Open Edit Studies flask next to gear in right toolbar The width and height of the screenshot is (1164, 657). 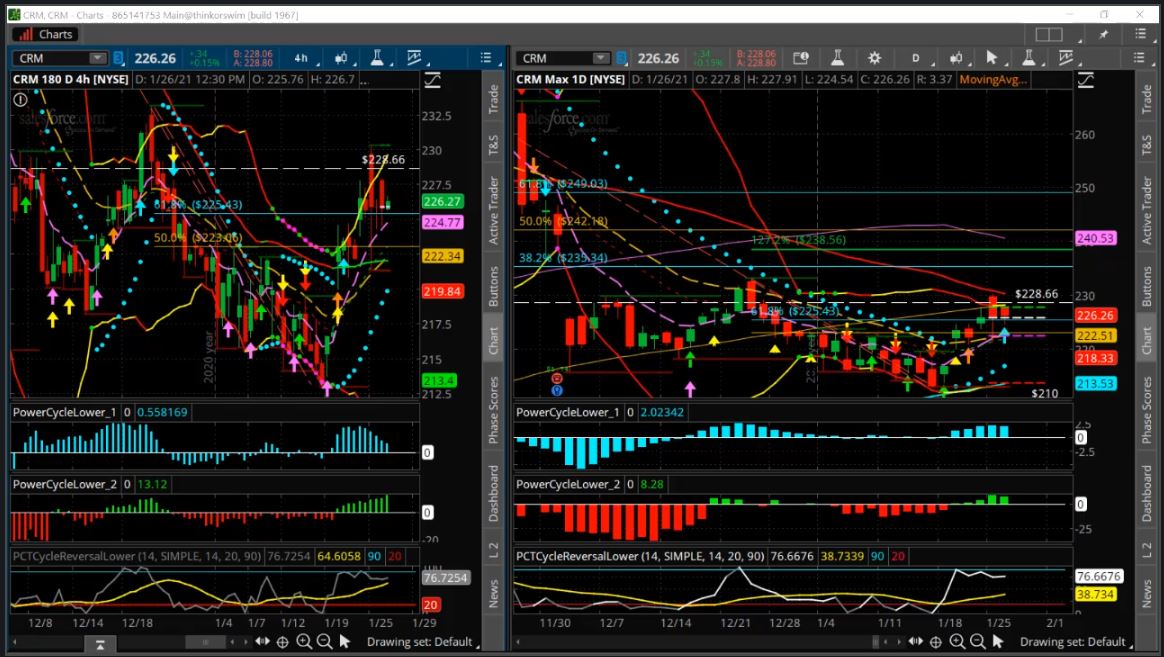tap(837, 58)
